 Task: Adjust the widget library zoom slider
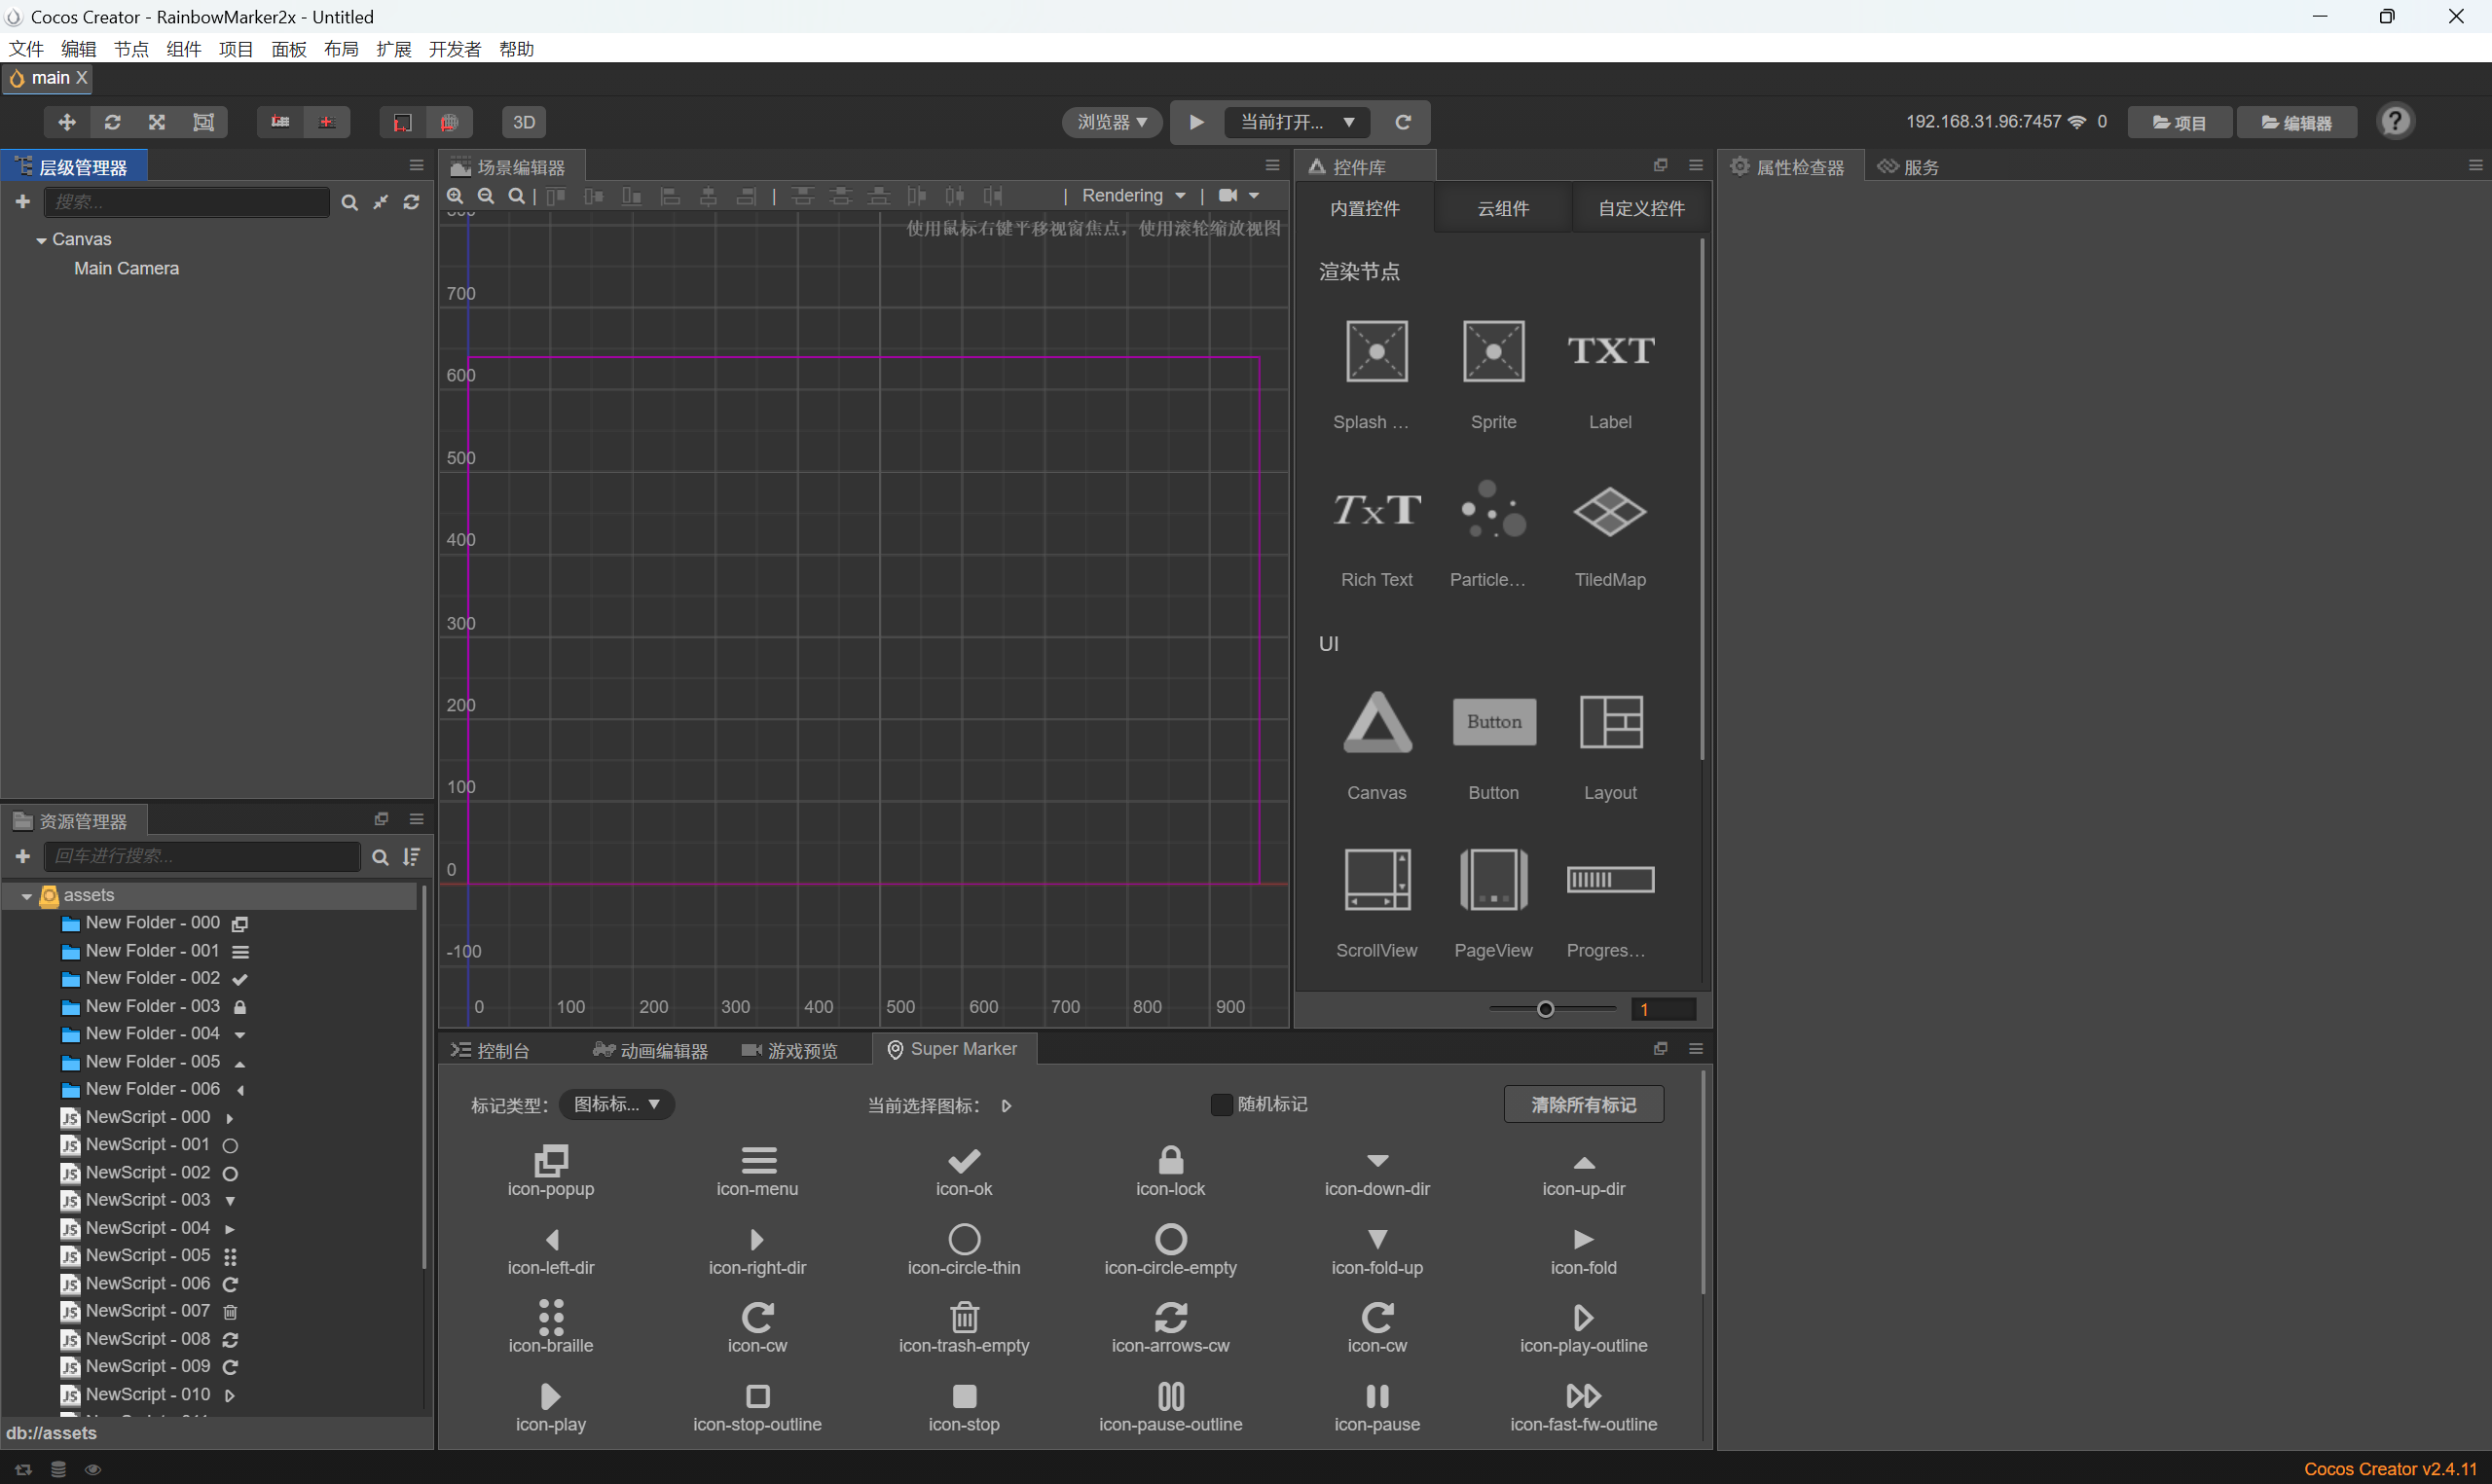(1545, 1009)
